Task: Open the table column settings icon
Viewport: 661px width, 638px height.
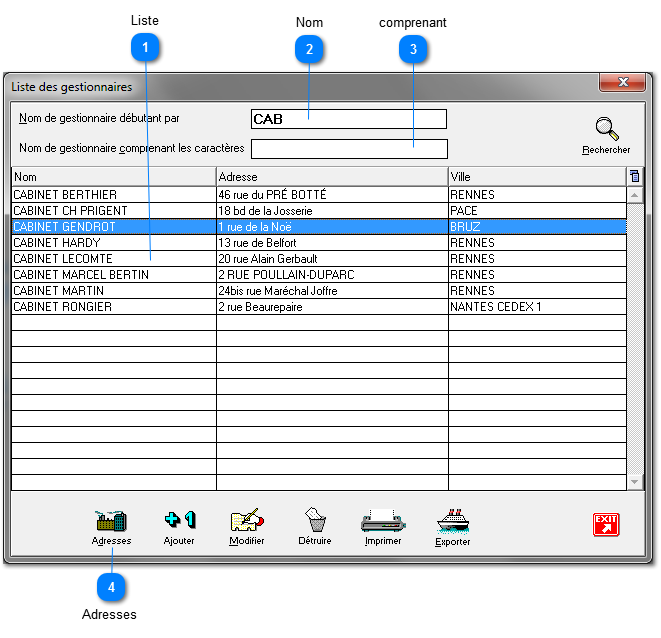Action: (634, 176)
